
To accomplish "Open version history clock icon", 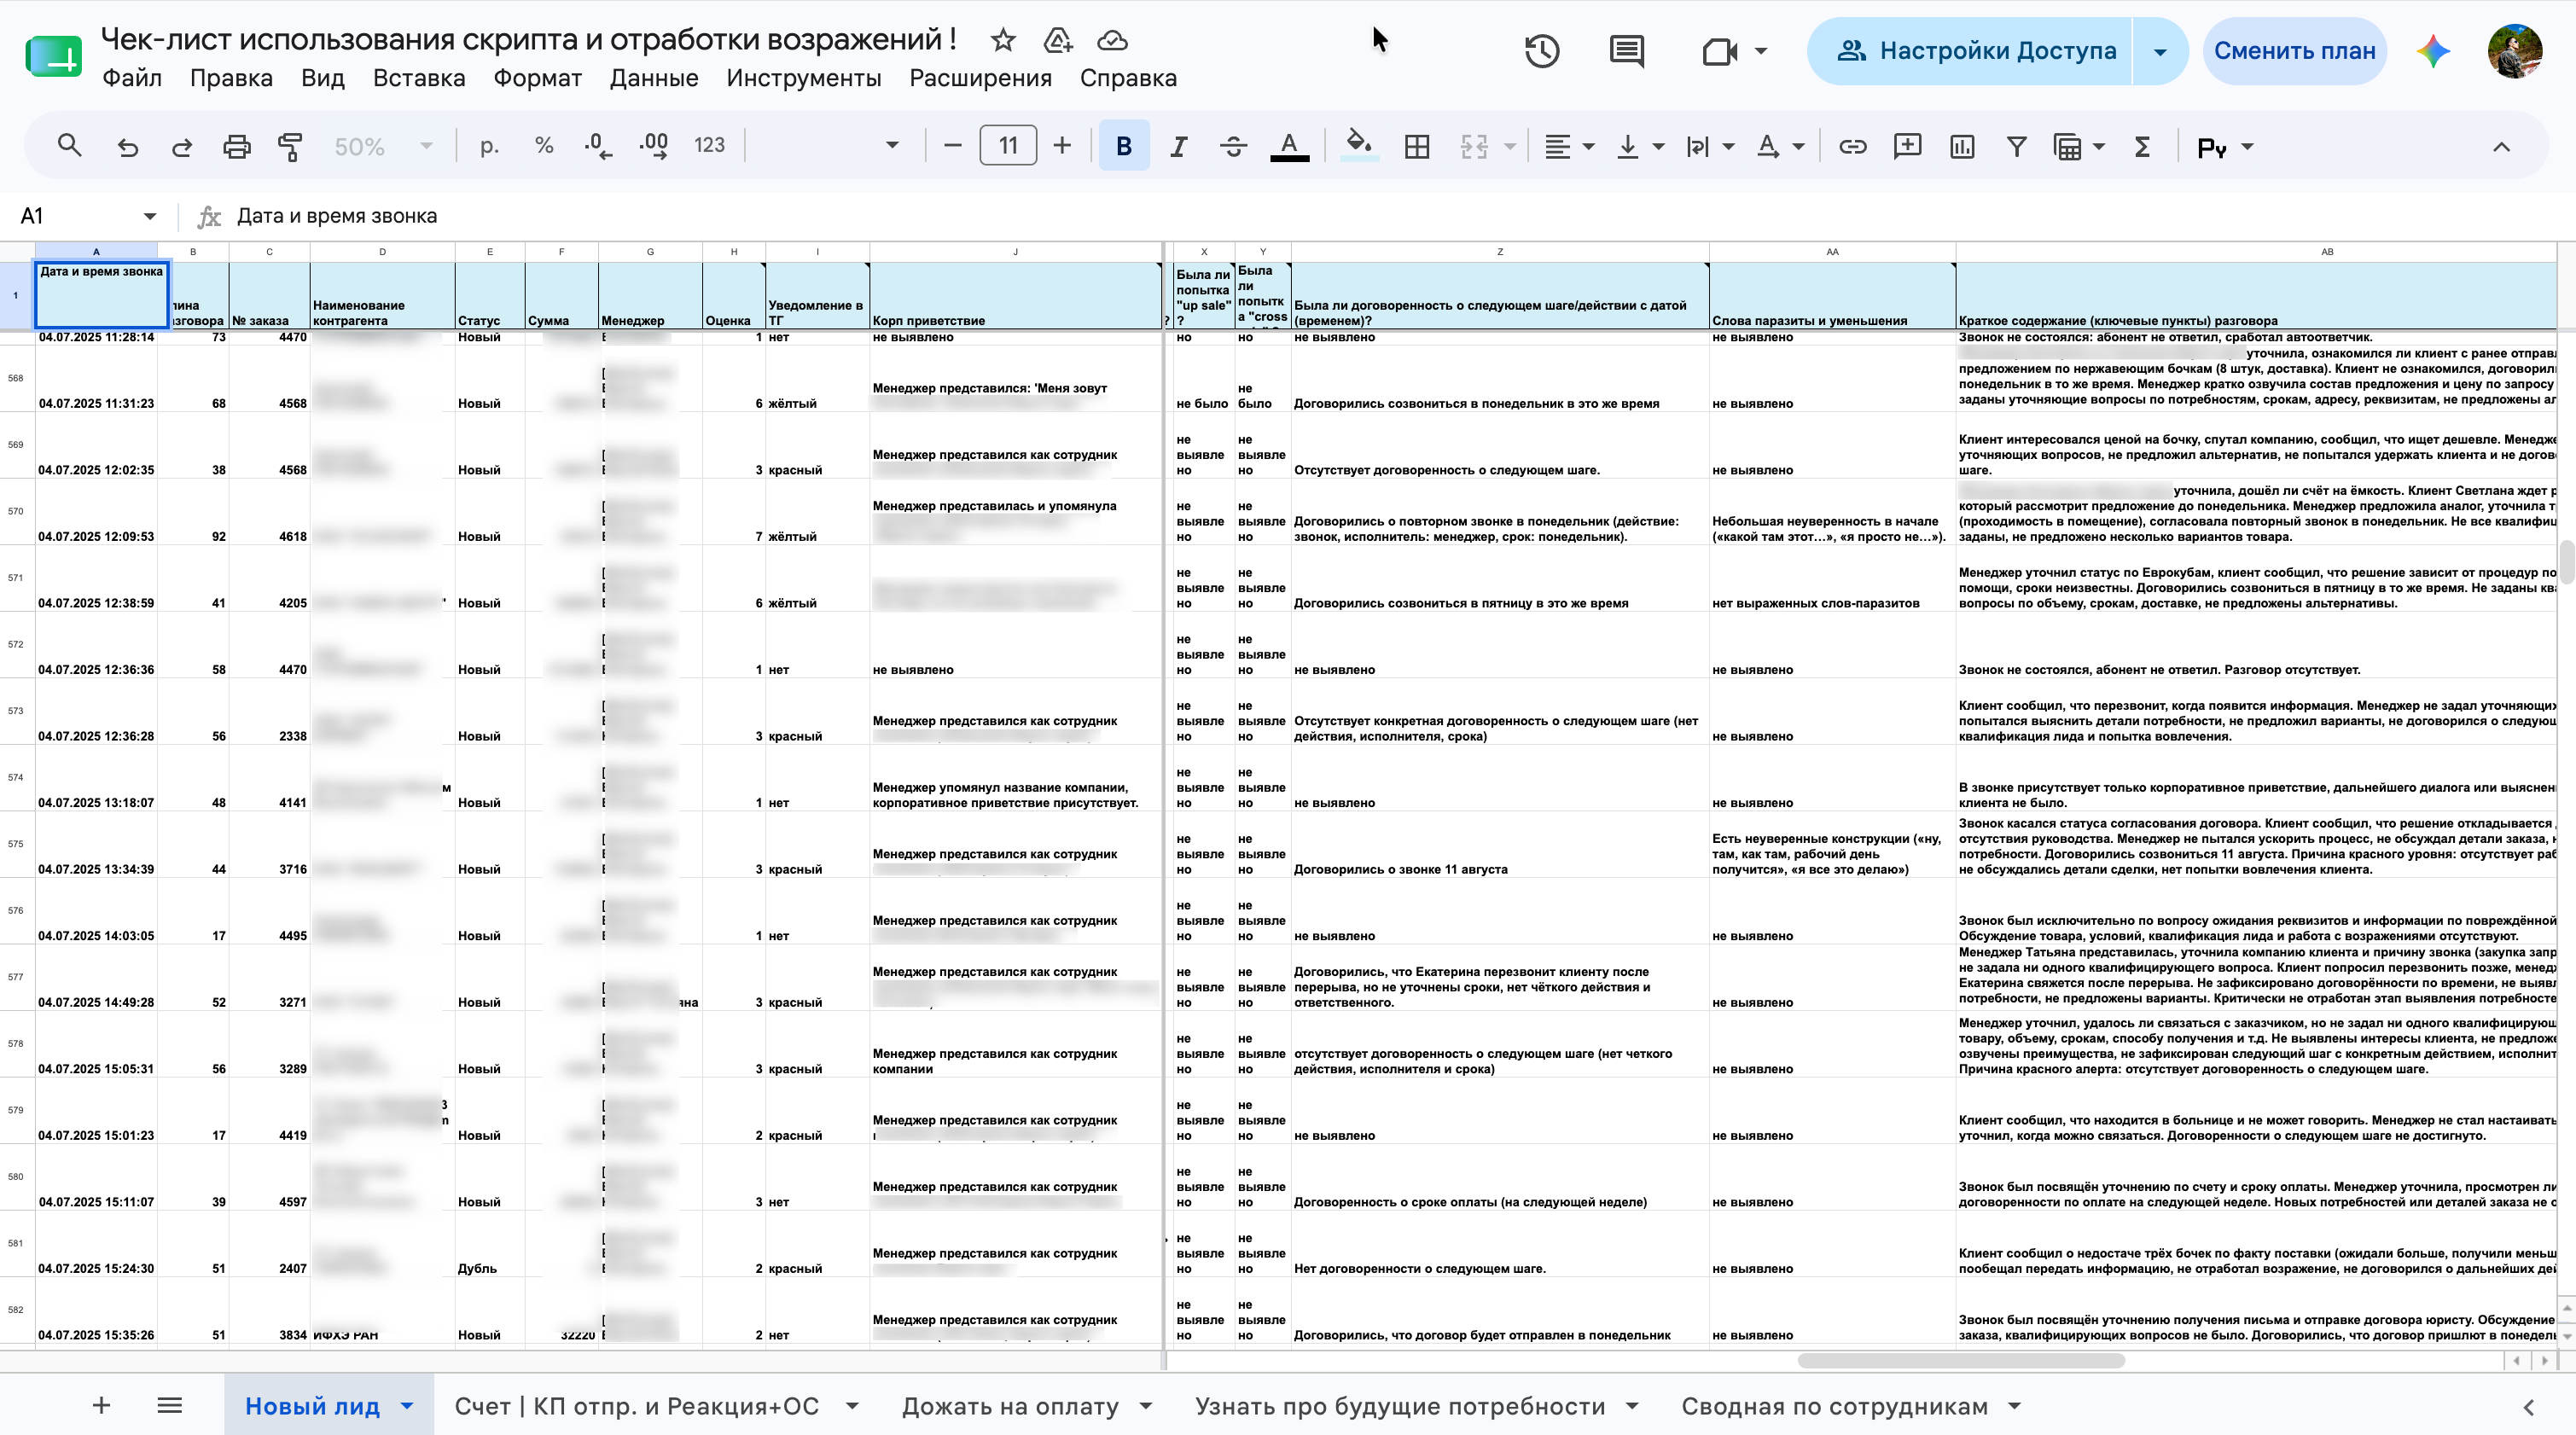I will click(x=1541, y=51).
